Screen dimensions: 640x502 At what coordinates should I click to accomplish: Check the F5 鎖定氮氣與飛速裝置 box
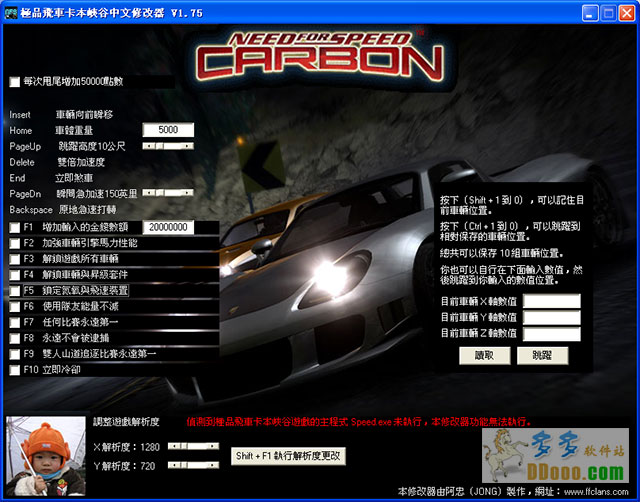15,291
